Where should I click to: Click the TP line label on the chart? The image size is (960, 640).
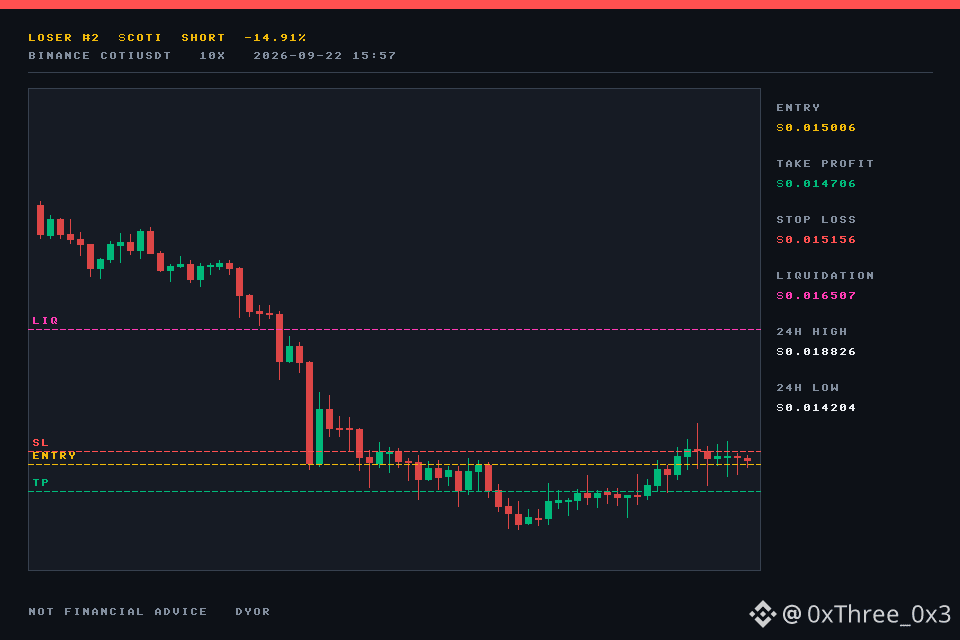coord(40,482)
